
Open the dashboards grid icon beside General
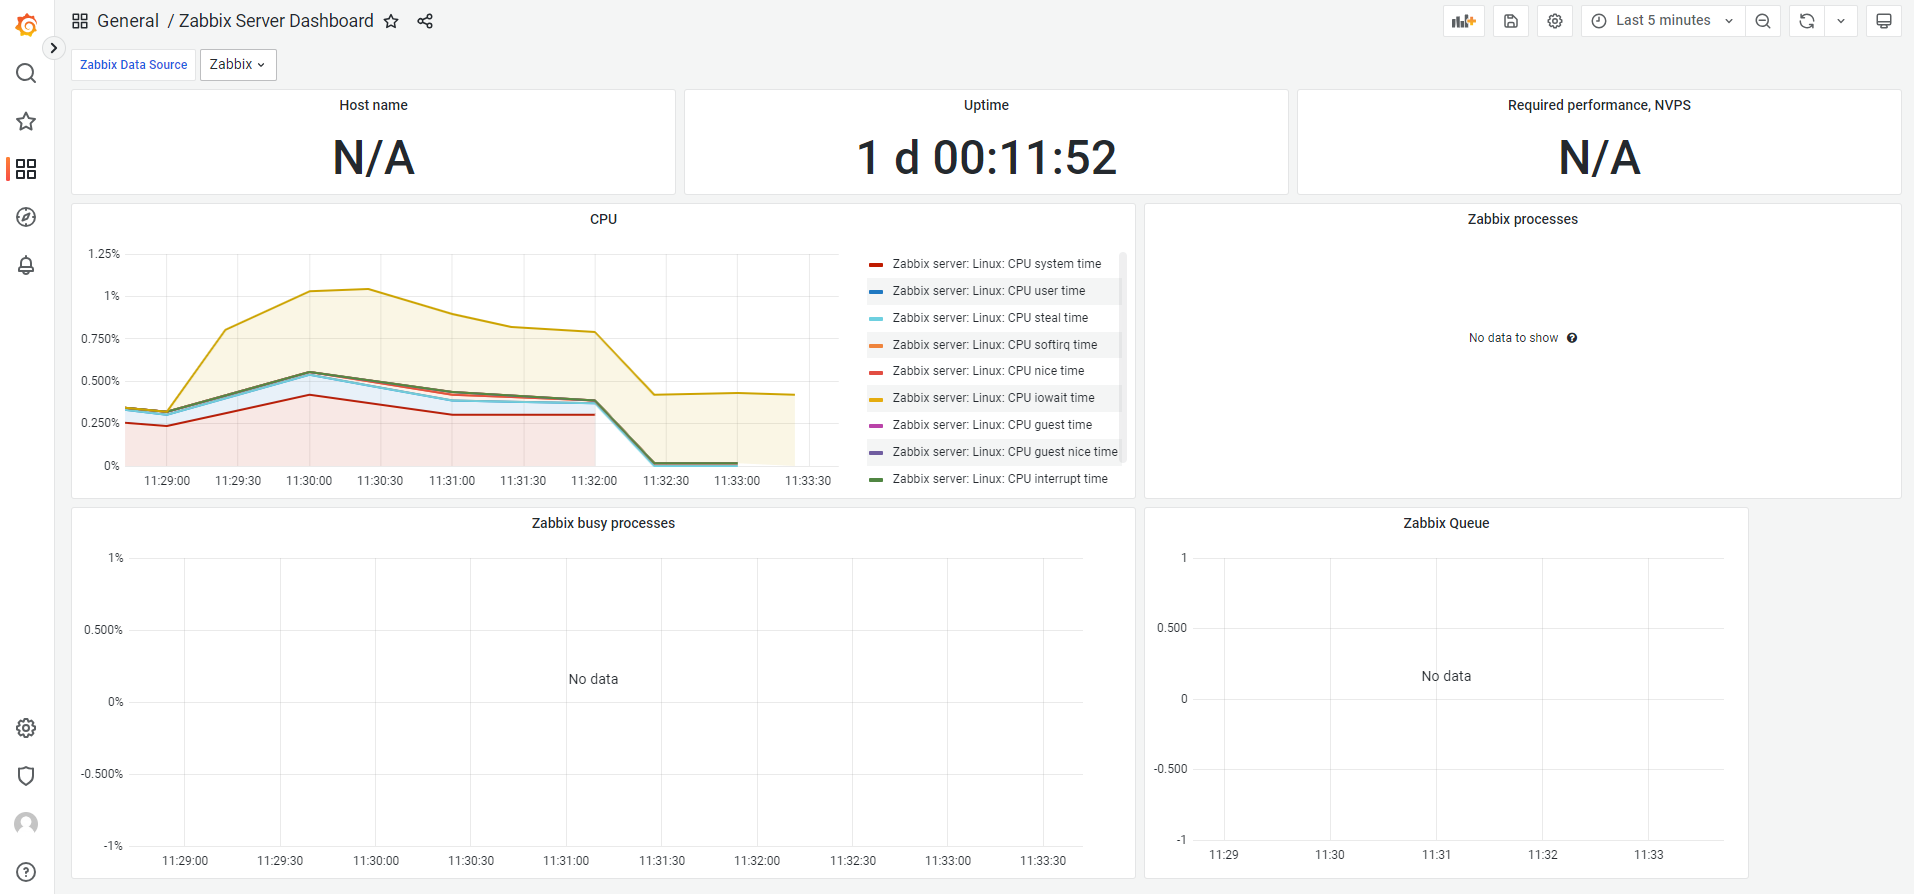pos(80,21)
